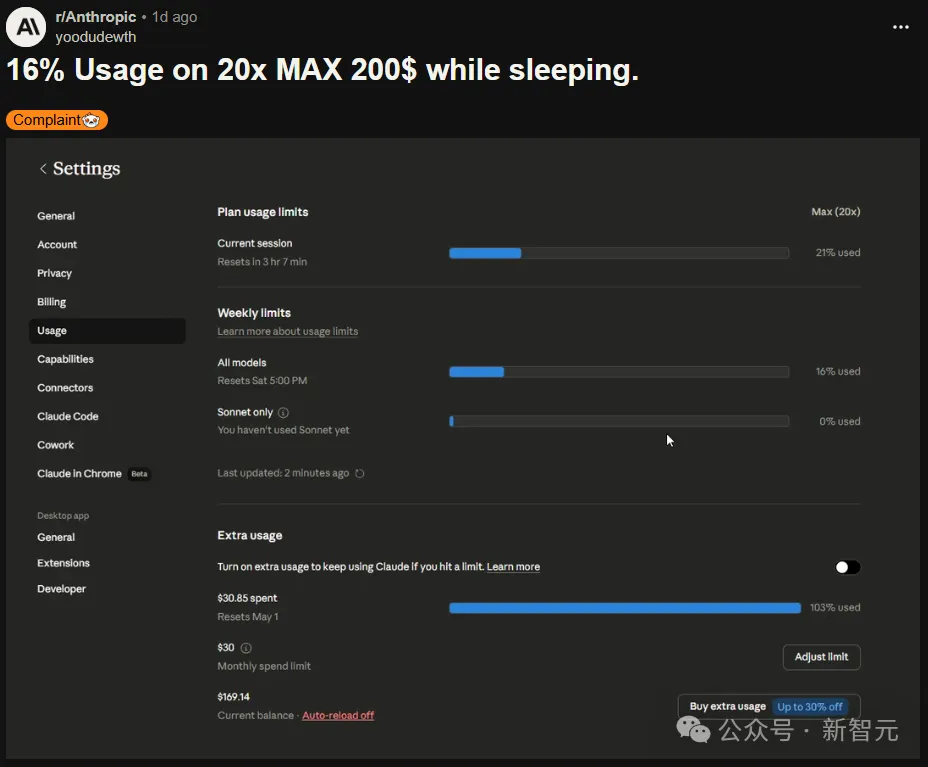Click the info icon next to Sonnet only
Image resolution: width=928 pixels, height=767 pixels.
[283, 412]
